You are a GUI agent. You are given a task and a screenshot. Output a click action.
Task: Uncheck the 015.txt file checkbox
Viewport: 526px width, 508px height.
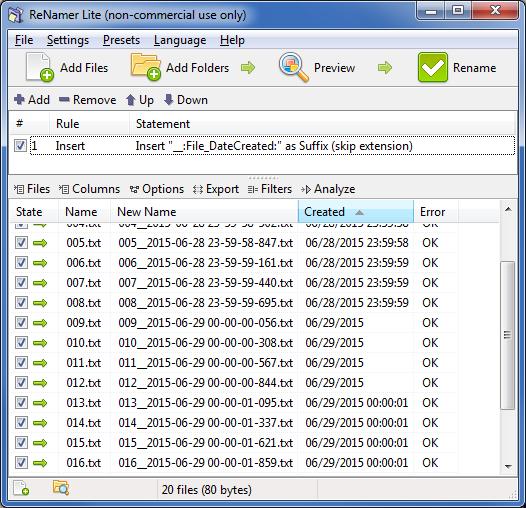(21, 443)
